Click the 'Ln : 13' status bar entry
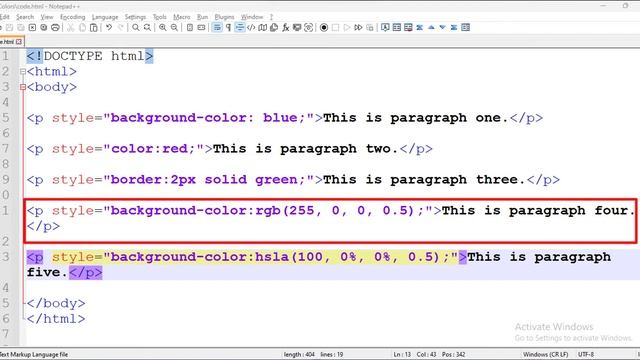Screen dimensions: 640x360 pos(402,354)
